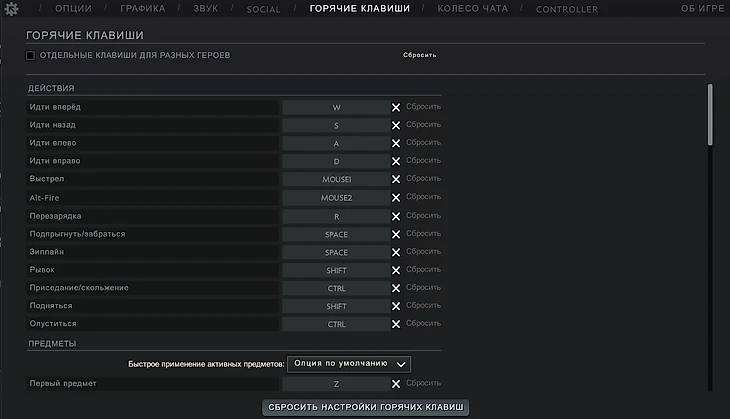The height and width of the screenshot is (419, 730).
Task: Remove the Выстрел MOUSE1 binding via X
Action: 396,179
